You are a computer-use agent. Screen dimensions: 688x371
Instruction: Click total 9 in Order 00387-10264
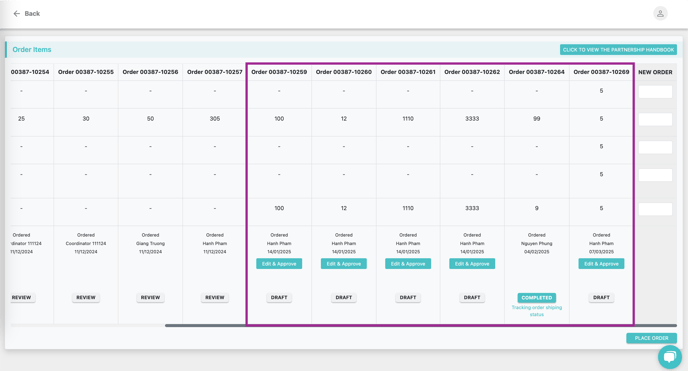[537, 208]
